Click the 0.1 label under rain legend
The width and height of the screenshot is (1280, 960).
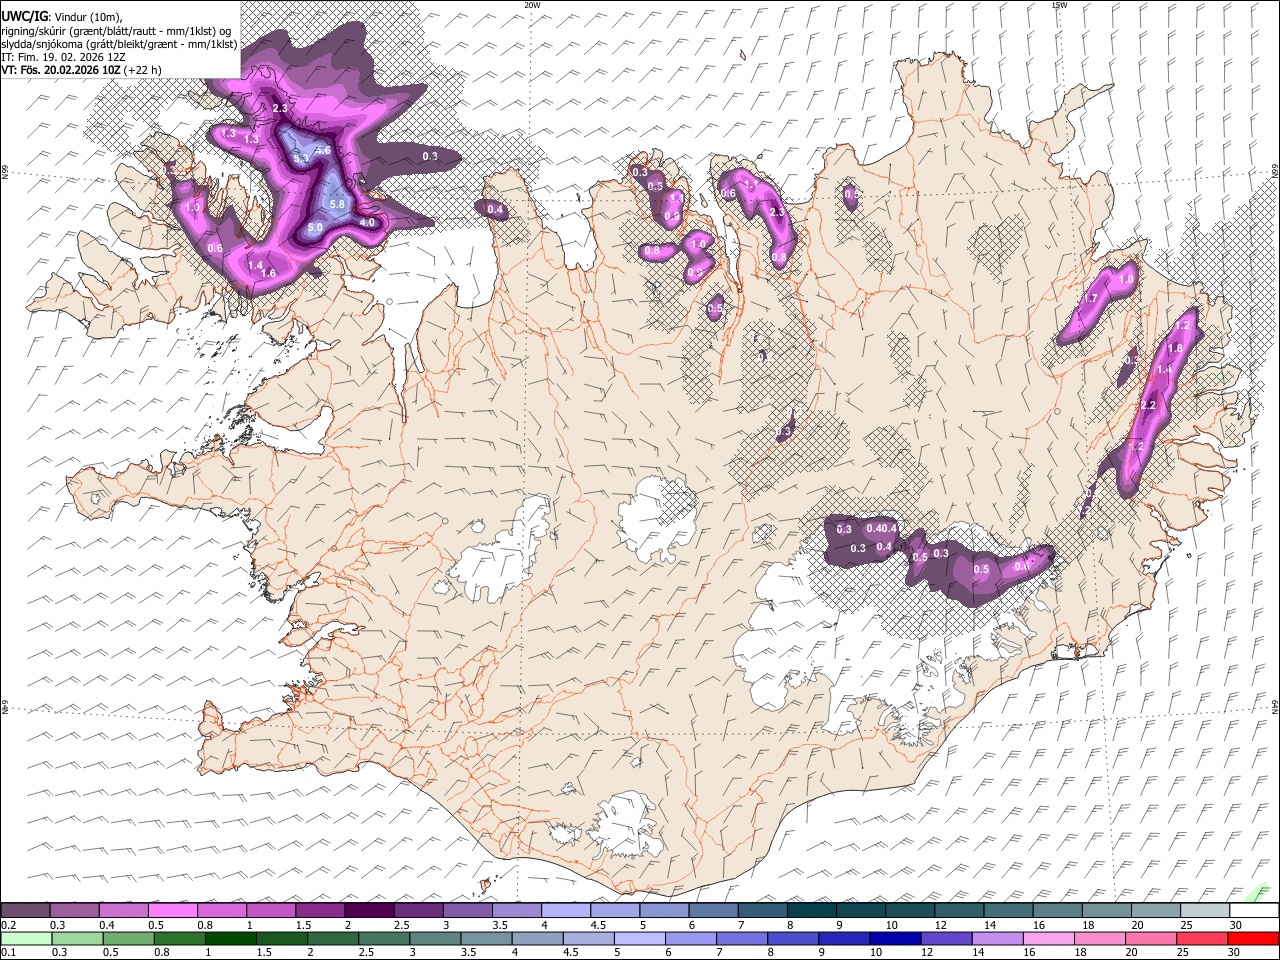click(8, 953)
